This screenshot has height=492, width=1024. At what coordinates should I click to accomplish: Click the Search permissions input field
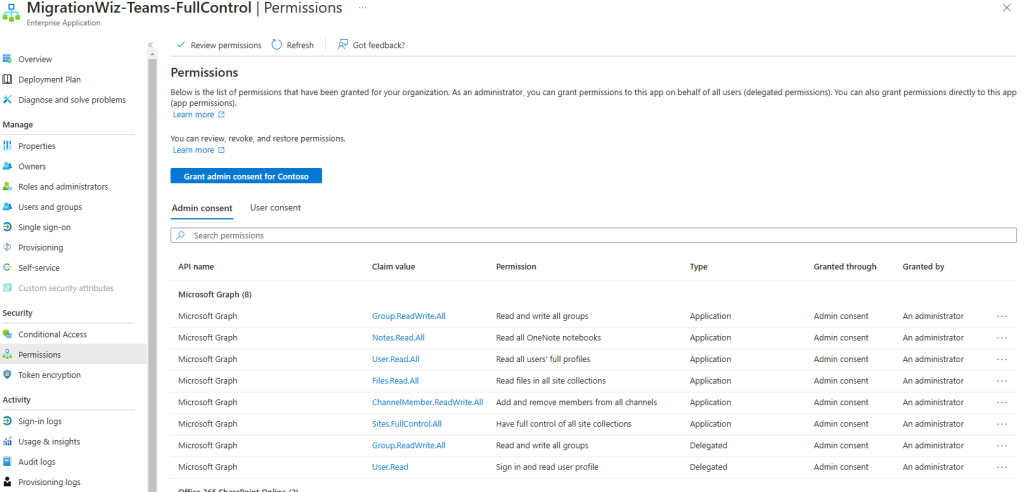[x=594, y=235]
